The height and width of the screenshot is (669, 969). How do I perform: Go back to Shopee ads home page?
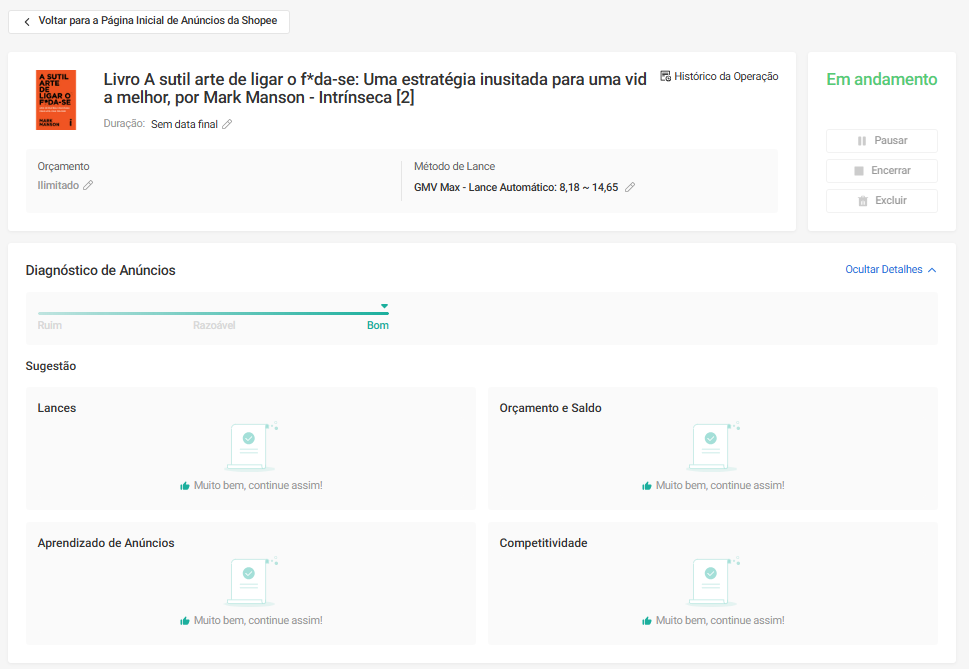pos(149,21)
